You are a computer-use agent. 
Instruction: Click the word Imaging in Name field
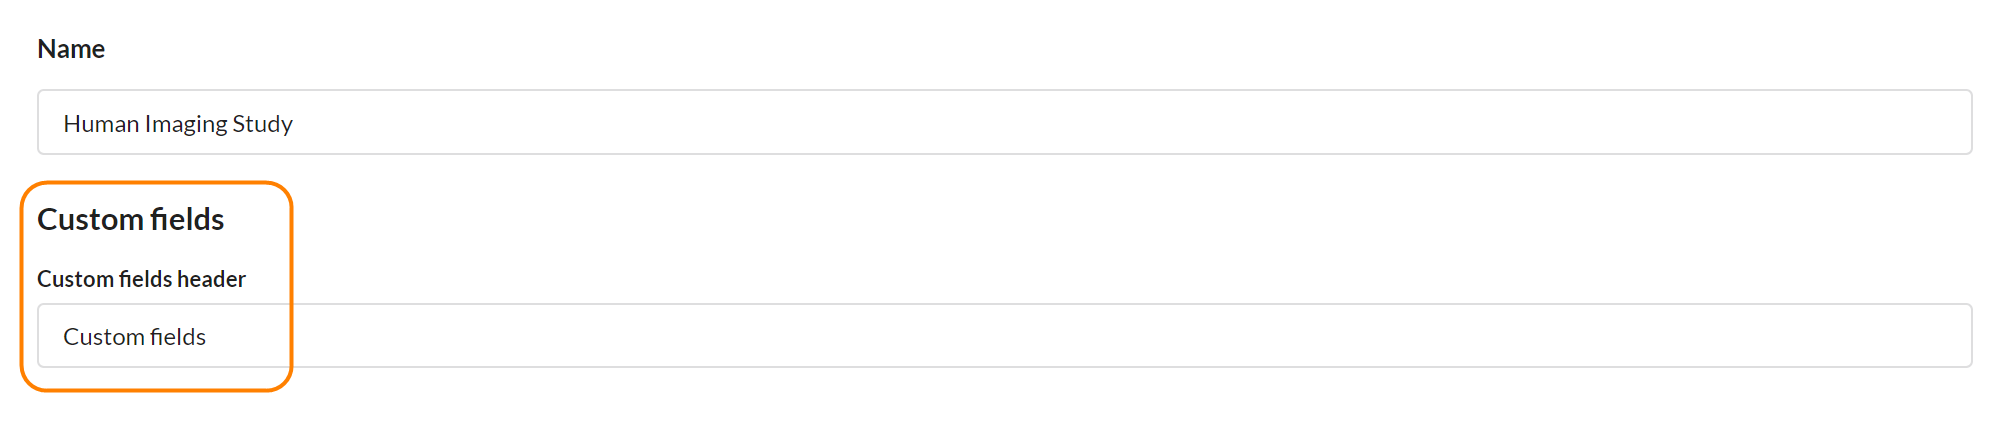point(186,124)
